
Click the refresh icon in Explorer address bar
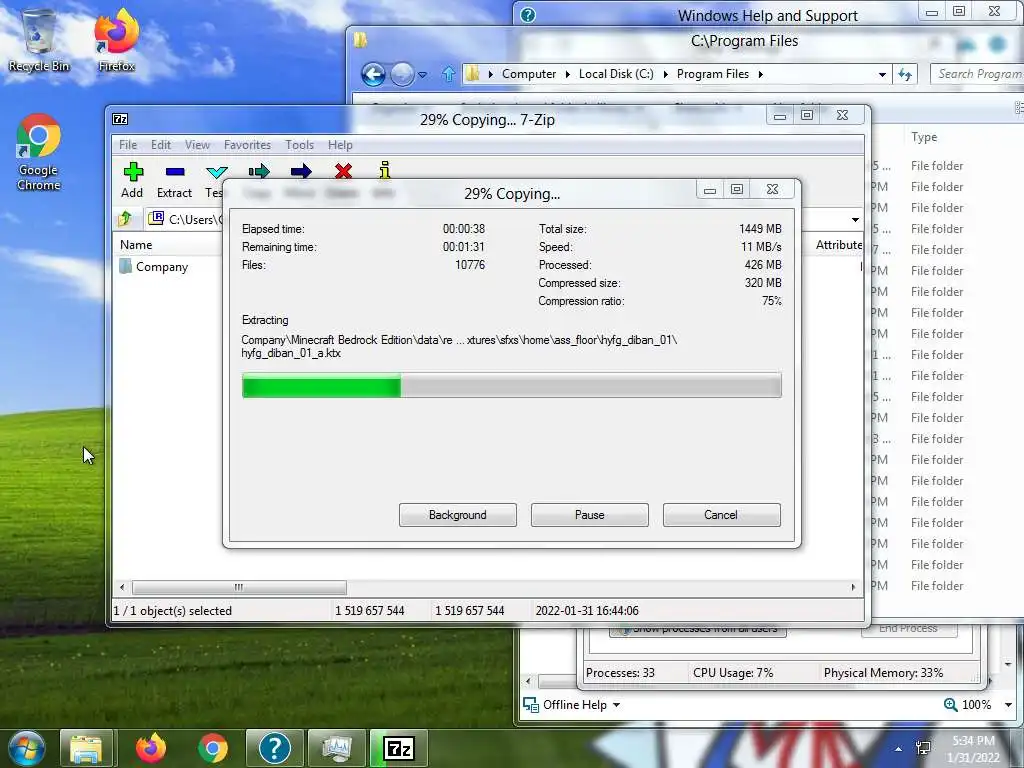tap(905, 74)
